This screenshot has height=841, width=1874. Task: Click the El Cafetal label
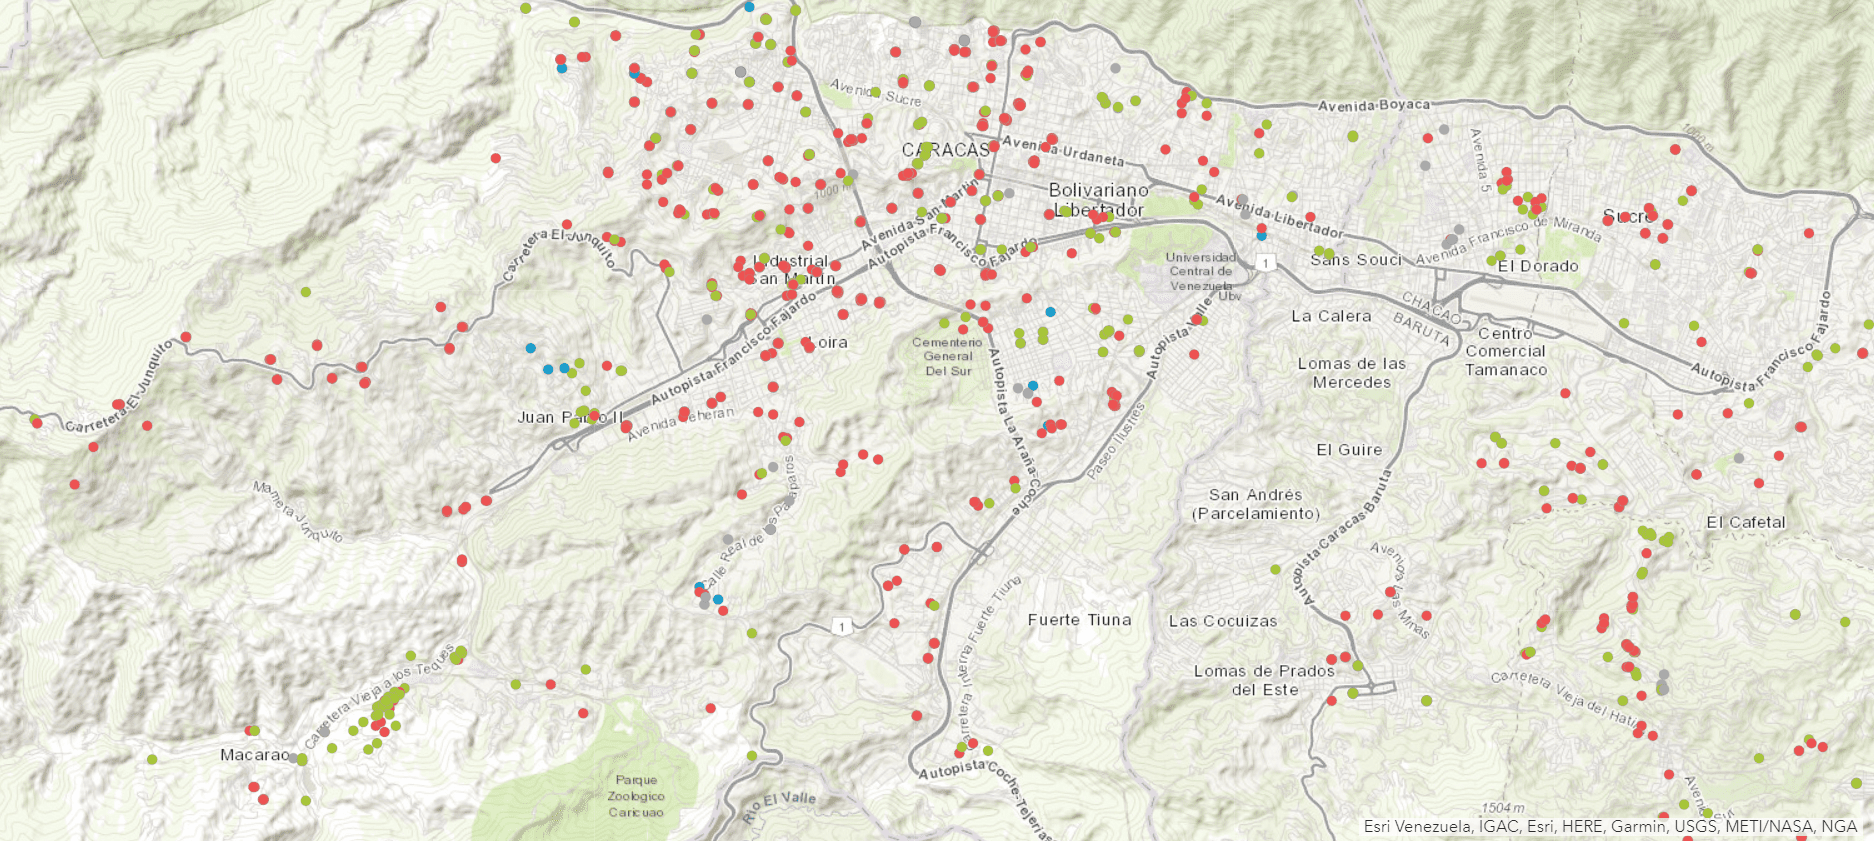click(1745, 522)
